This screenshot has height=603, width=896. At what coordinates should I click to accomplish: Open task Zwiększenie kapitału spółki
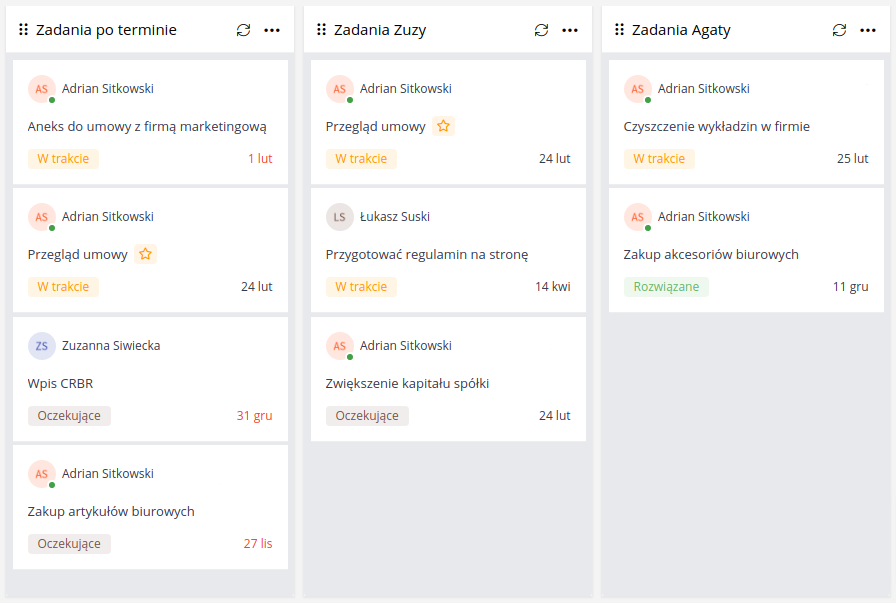tap(407, 383)
